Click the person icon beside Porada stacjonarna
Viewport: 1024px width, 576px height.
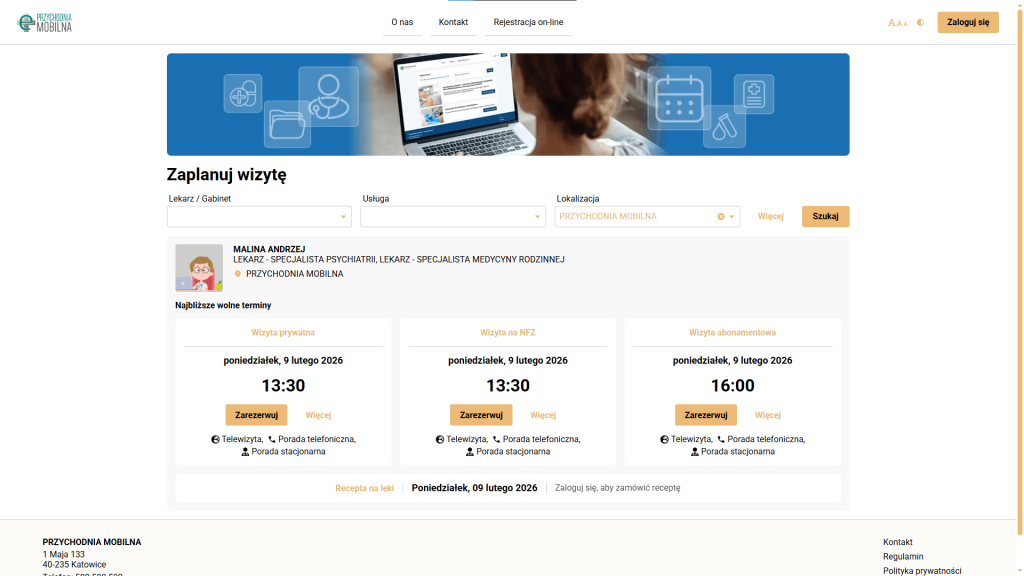click(x=244, y=451)
